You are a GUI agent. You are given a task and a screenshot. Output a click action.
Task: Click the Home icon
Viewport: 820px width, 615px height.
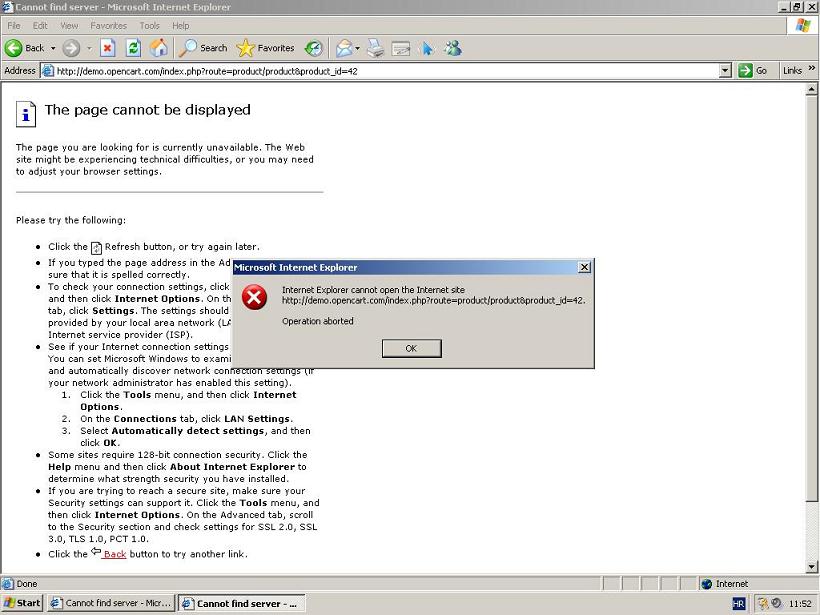coord(159,48)
